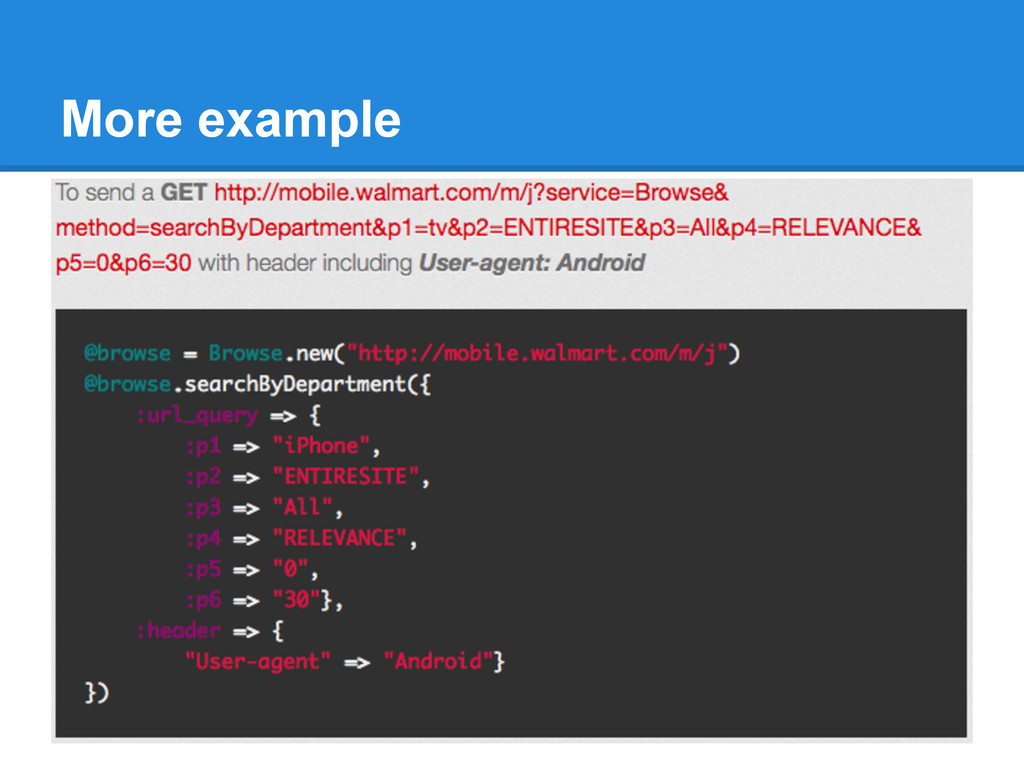Click the '"iPhone"' string value
The width and height of the screenshot is (1024, 768).
point(321,446)
